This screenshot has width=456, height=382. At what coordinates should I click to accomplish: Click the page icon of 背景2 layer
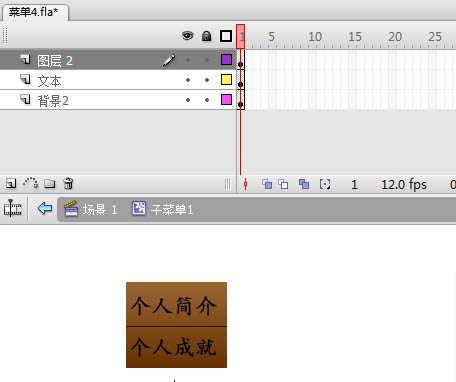point(25,99)
